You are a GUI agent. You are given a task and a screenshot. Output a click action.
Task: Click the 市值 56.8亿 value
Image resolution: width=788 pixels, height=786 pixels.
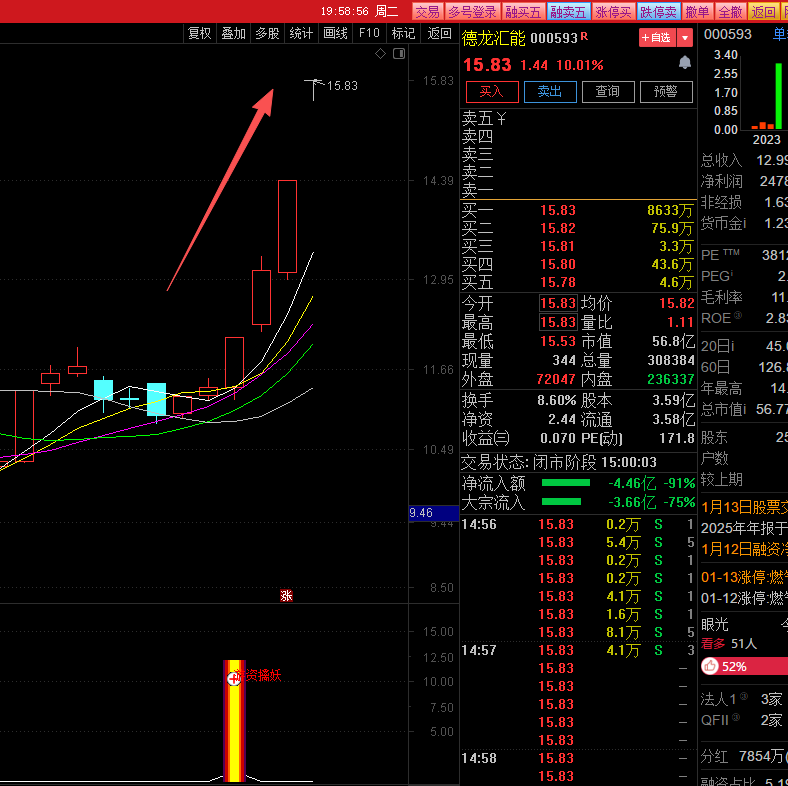(x=673, y=342)
